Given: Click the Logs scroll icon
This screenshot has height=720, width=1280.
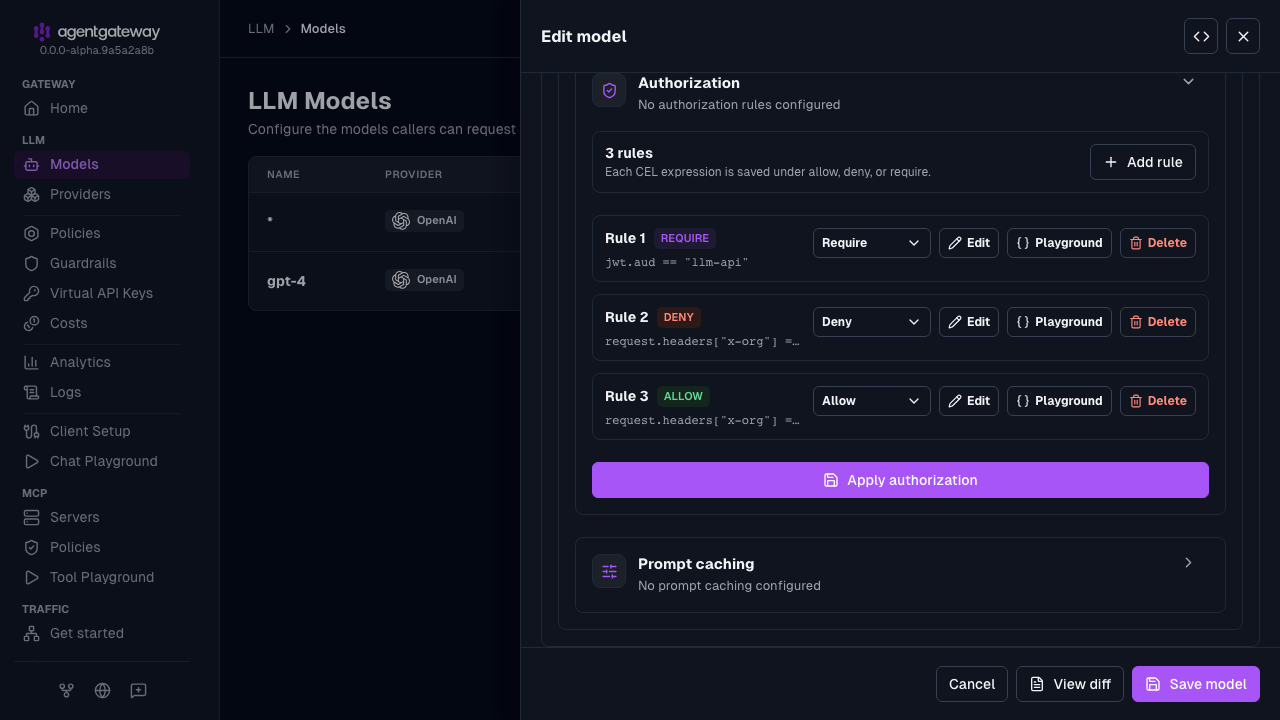Looking at the screenshot, I should pyautogui.click(x=31, y=392).
